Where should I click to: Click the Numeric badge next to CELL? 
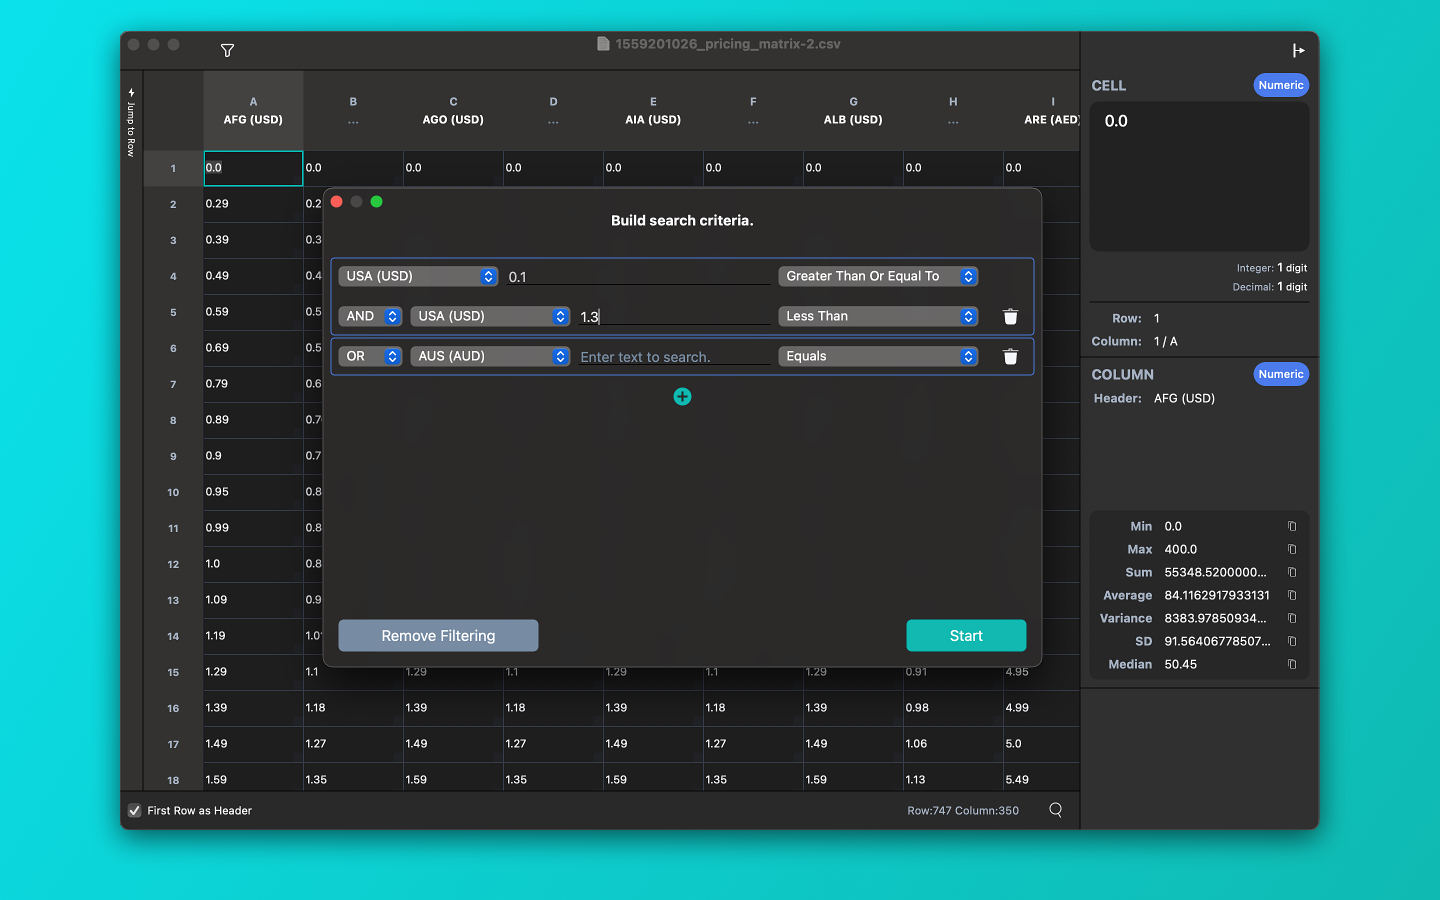[x=1281, y=85]
